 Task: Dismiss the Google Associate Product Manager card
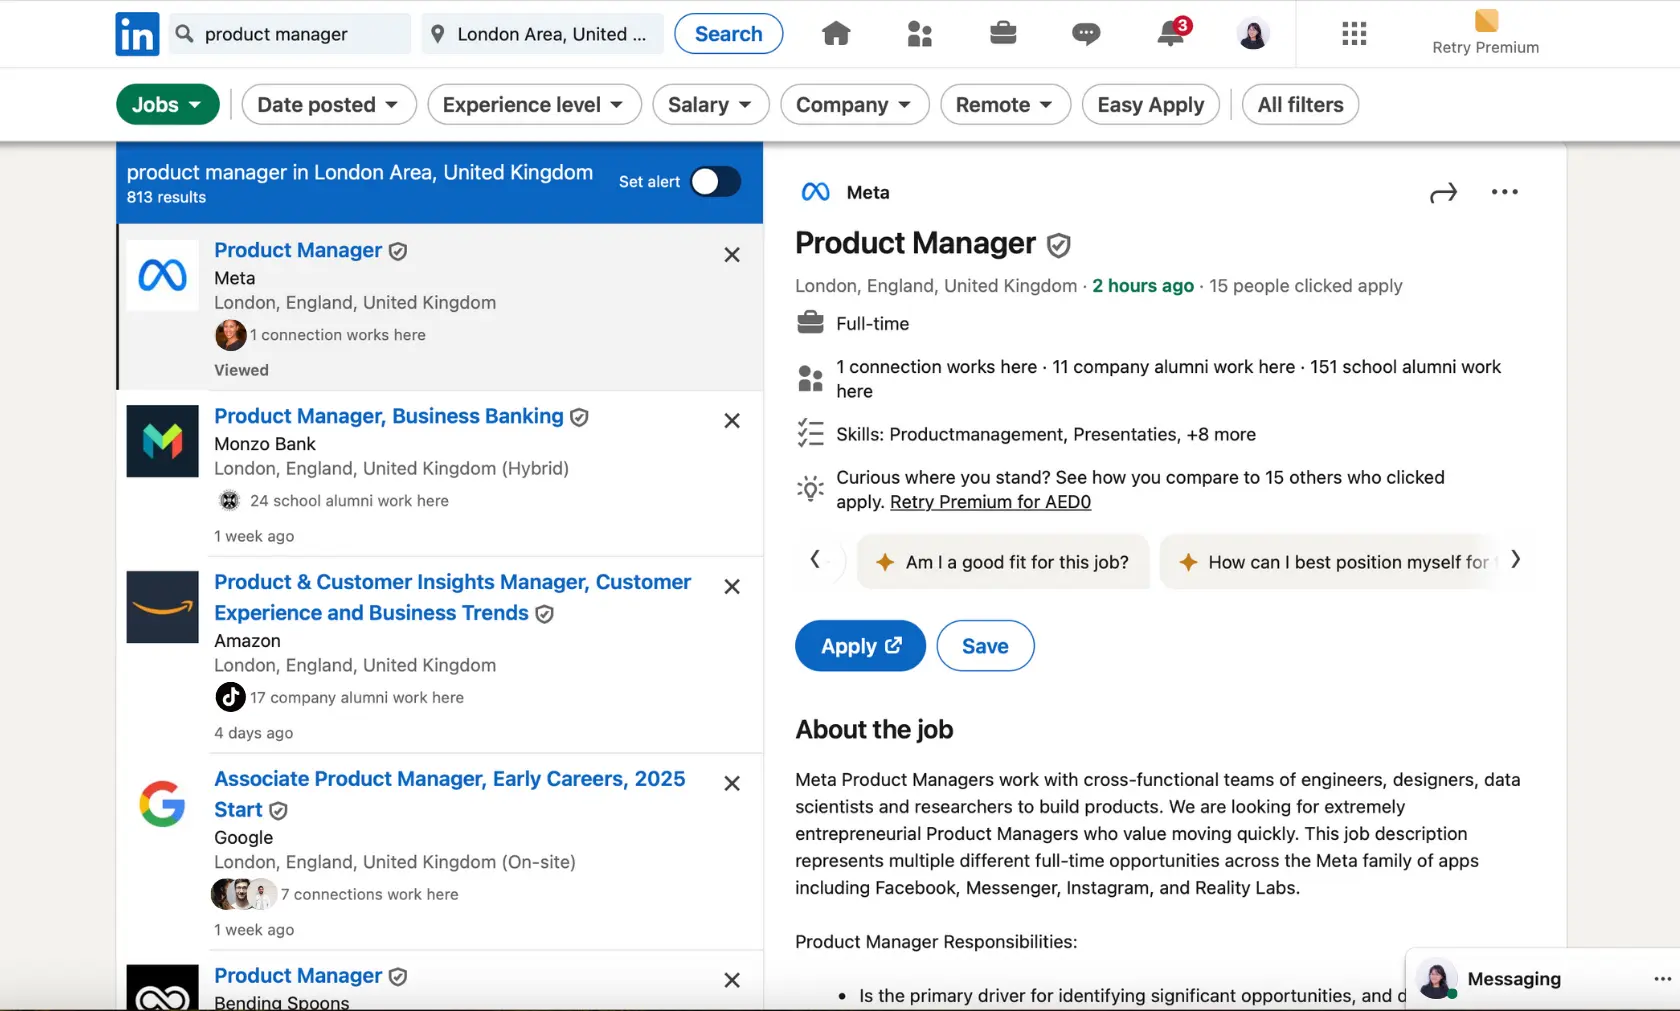[x=732, y=784]
